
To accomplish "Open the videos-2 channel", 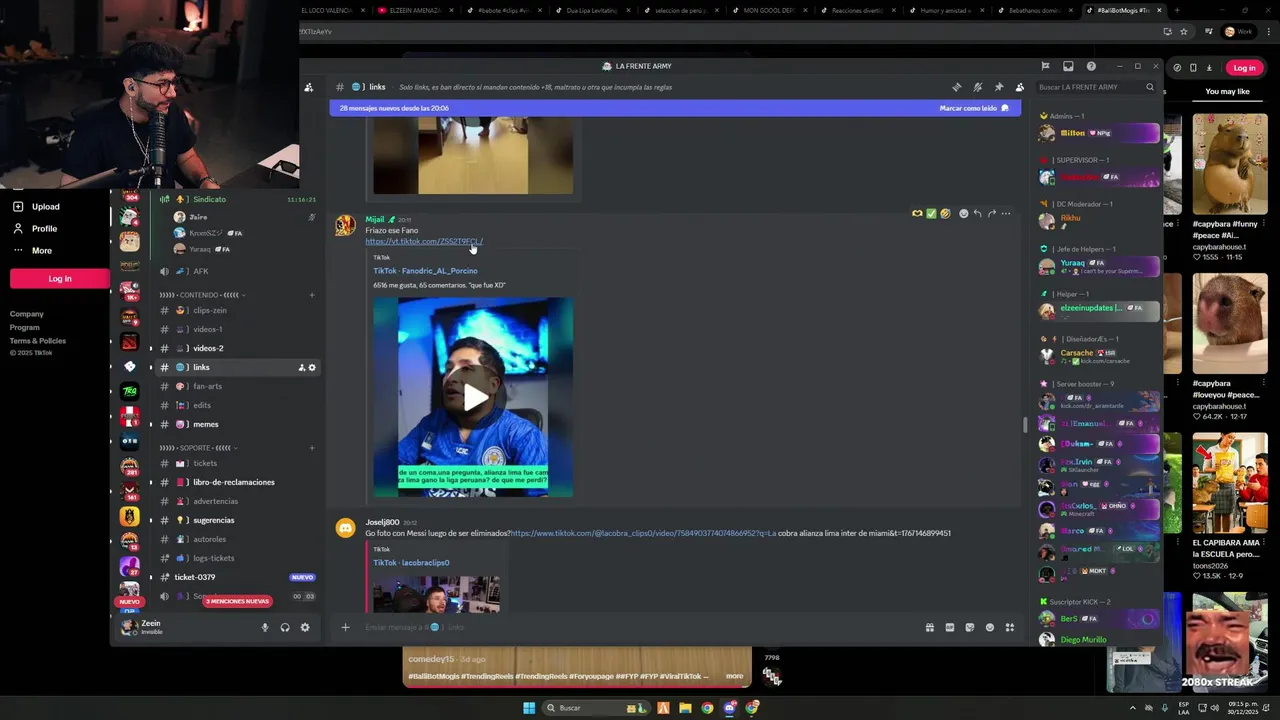I will pyautogui.click(x=237, y=348).
